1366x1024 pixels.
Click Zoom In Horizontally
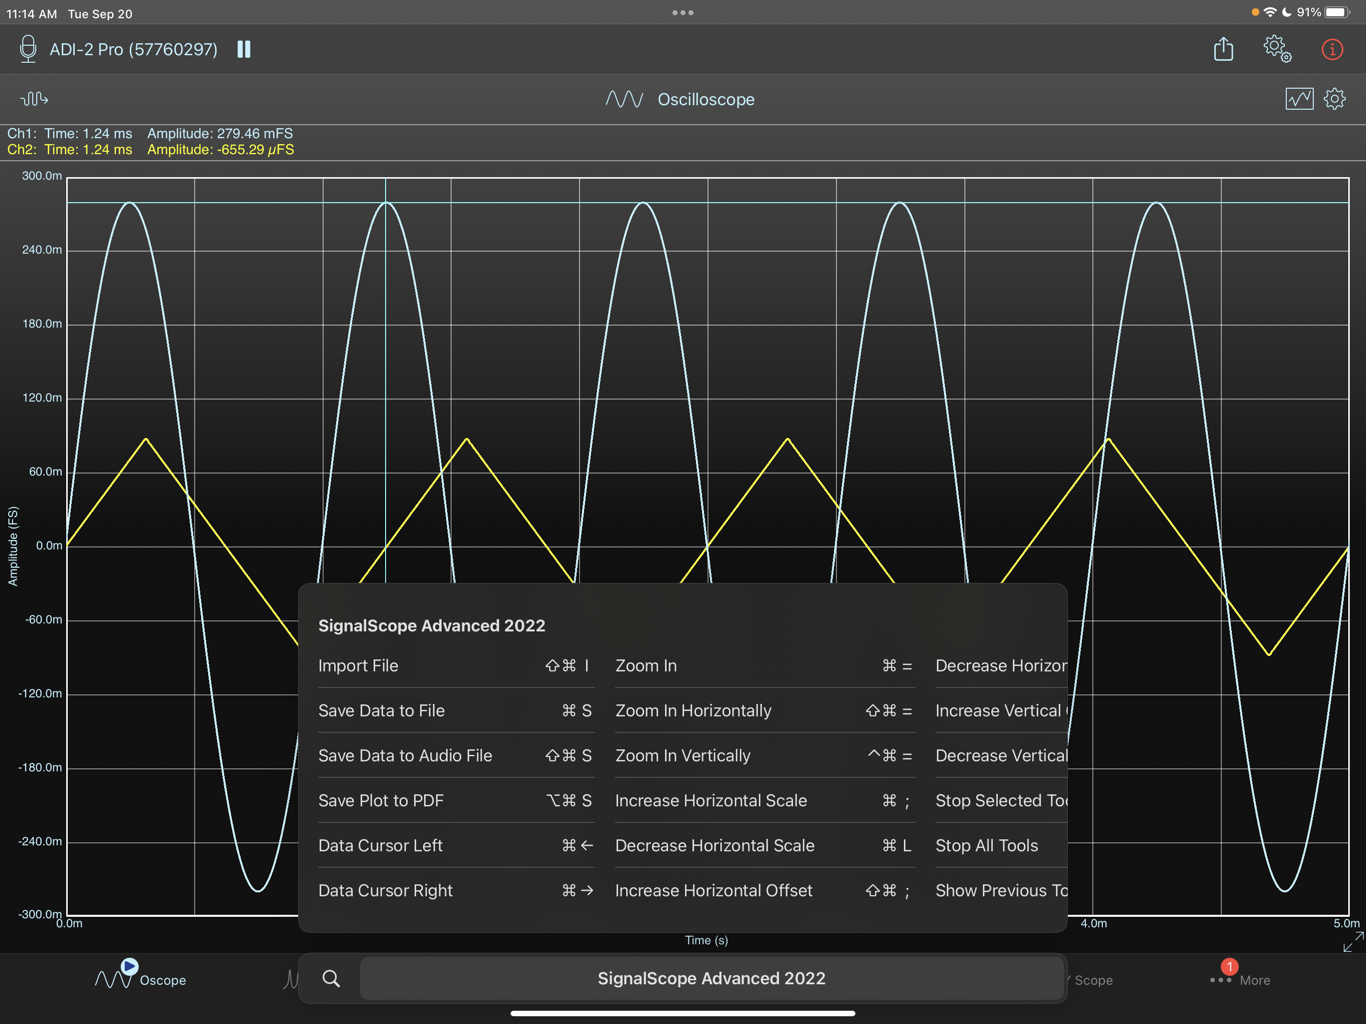693,710
